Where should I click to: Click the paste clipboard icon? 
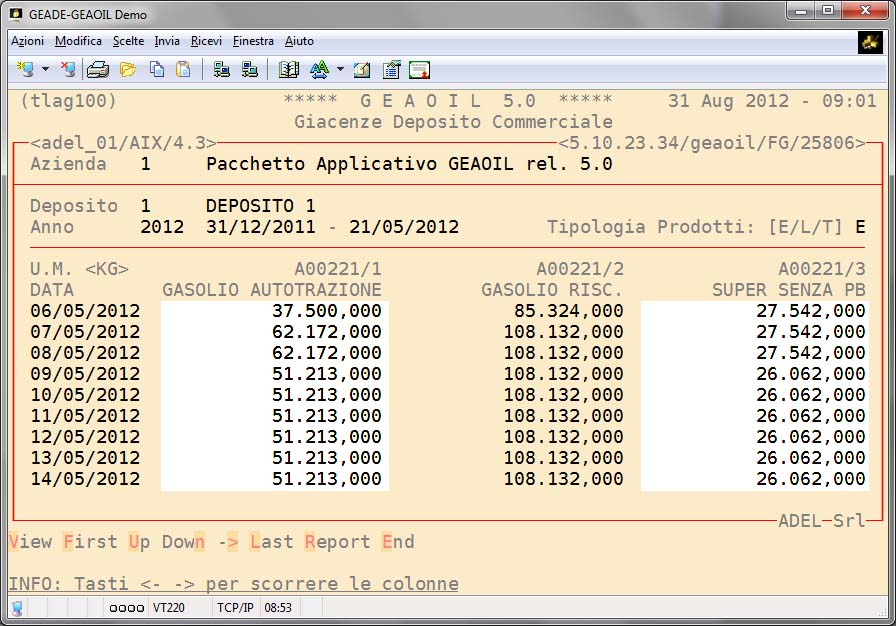(183, 70)
